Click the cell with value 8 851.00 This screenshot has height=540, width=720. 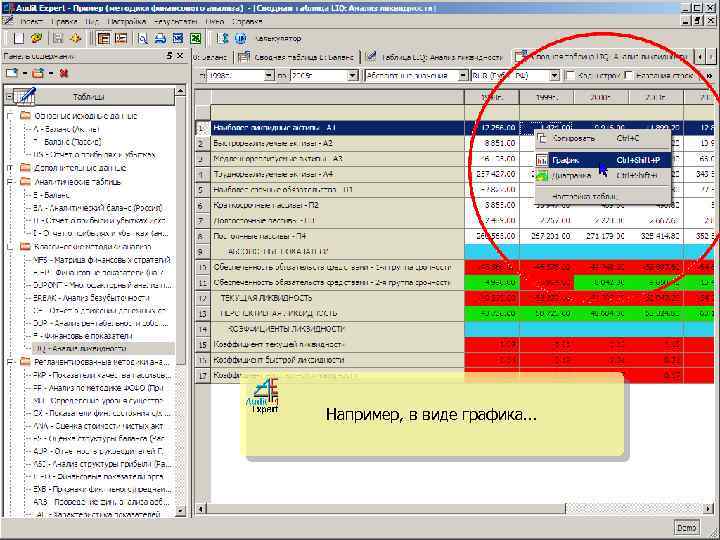pyautogui.click(x=492, y=143)
